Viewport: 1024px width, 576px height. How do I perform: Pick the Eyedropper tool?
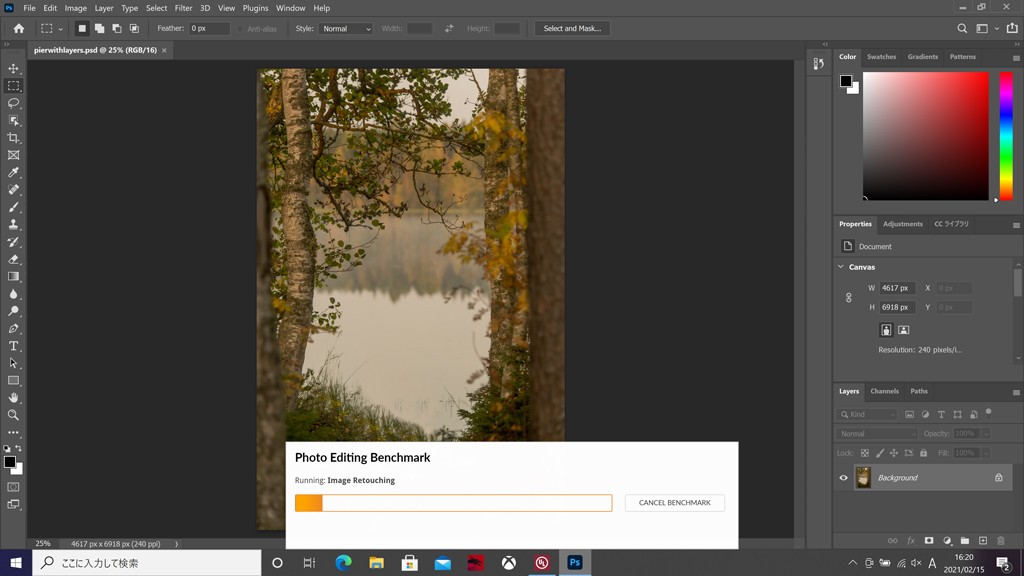(14, 172)
